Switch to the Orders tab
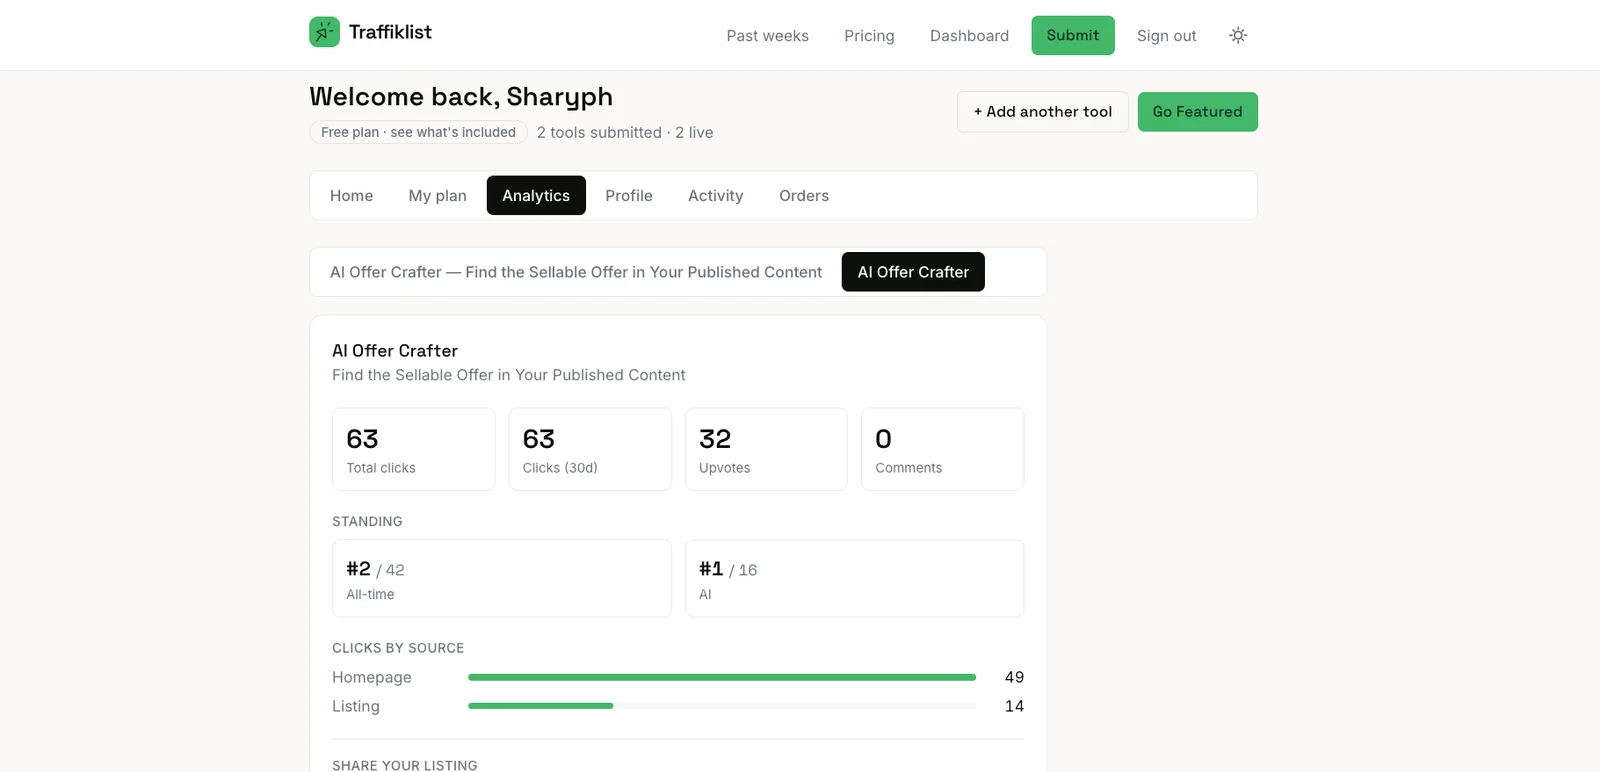 tap(804, 196)
